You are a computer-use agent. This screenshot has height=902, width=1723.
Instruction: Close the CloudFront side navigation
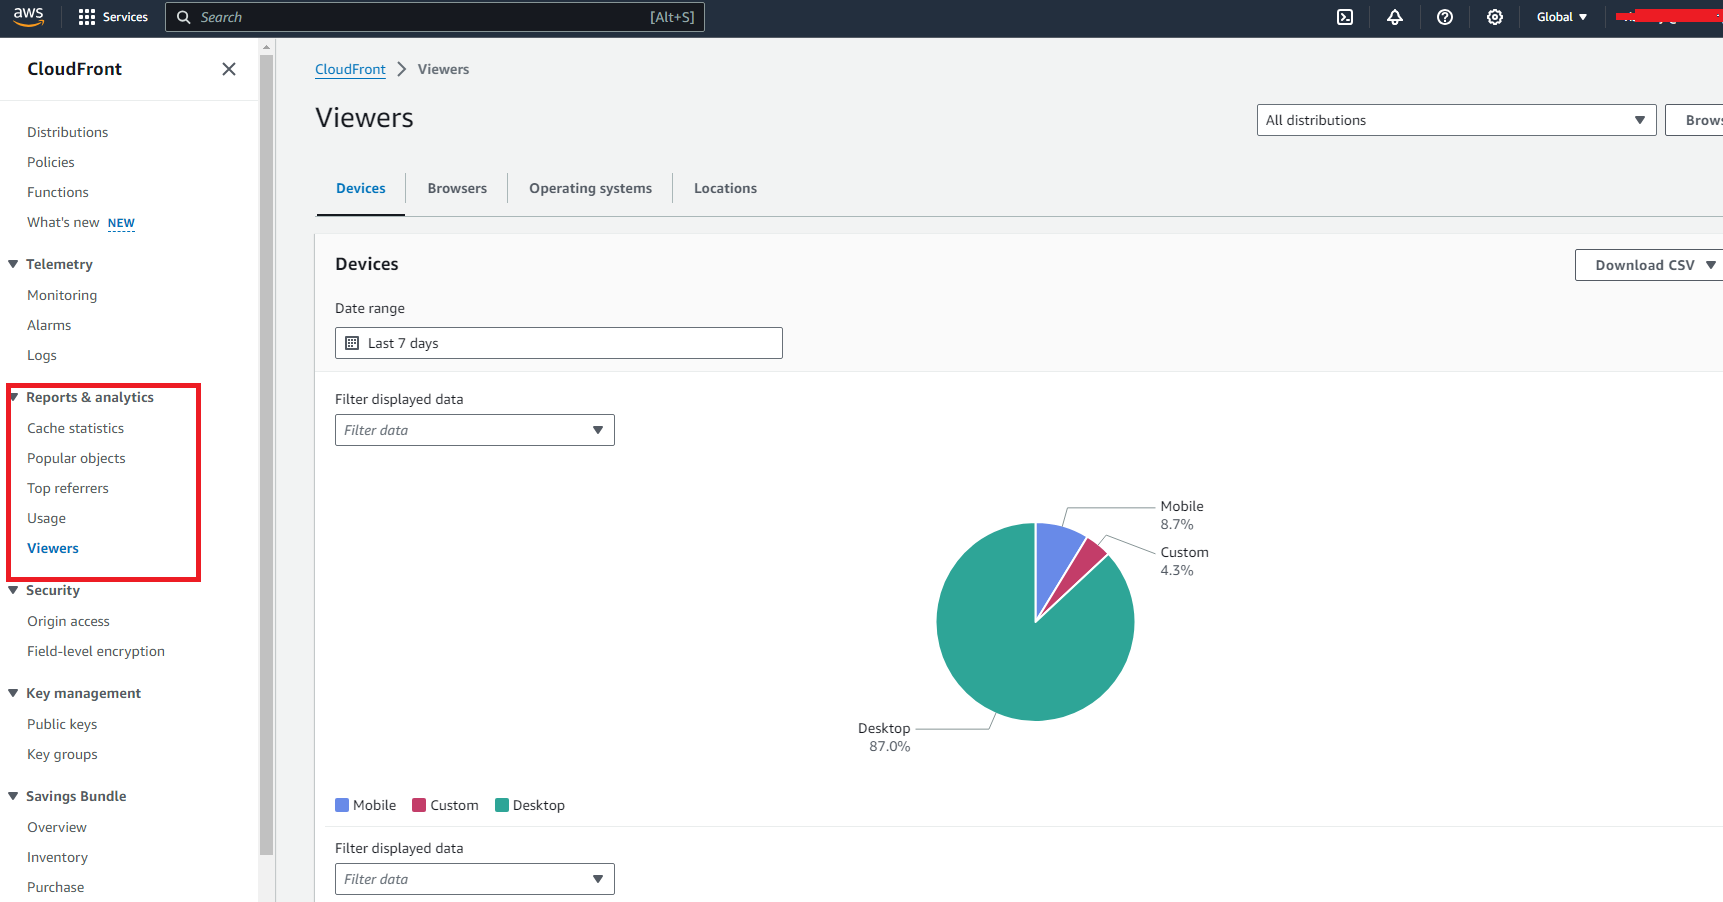click(x=229, y=69)
